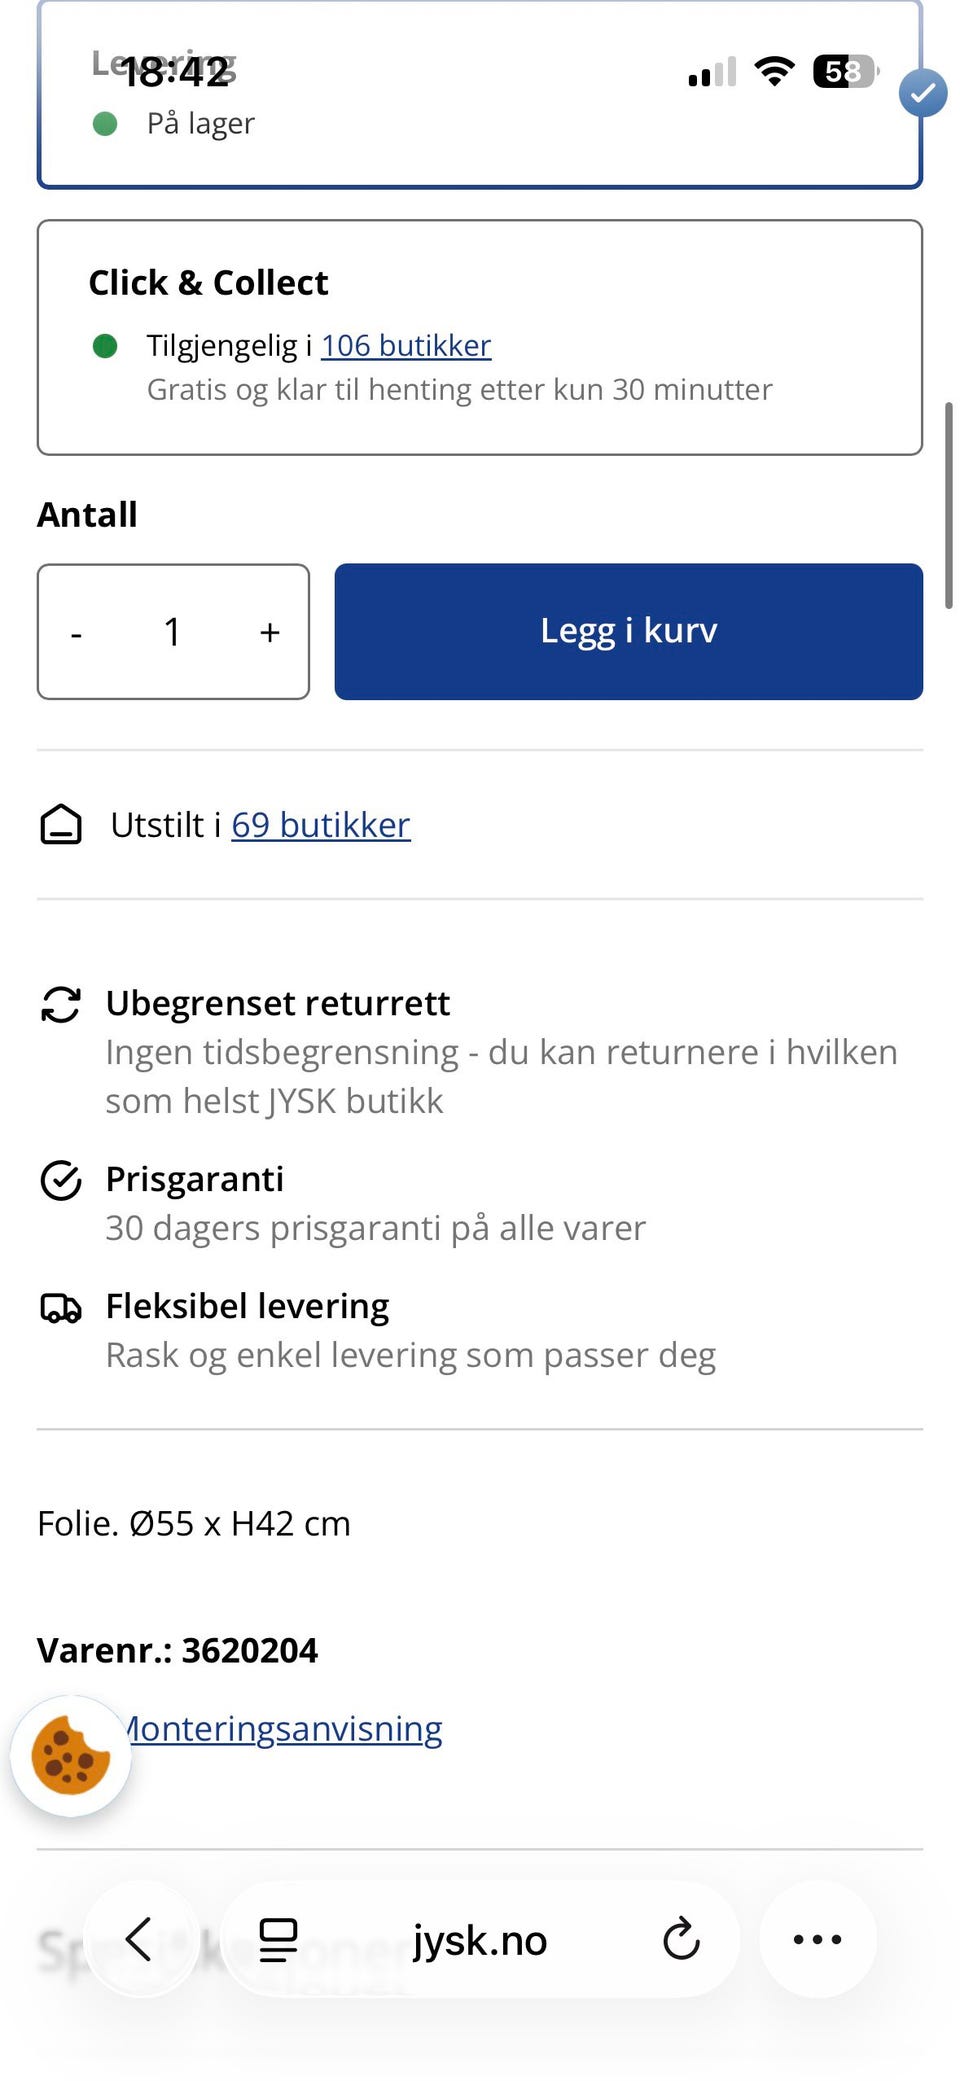Open the 106 butikker link
960x2081 pixels.
point(406,346)
